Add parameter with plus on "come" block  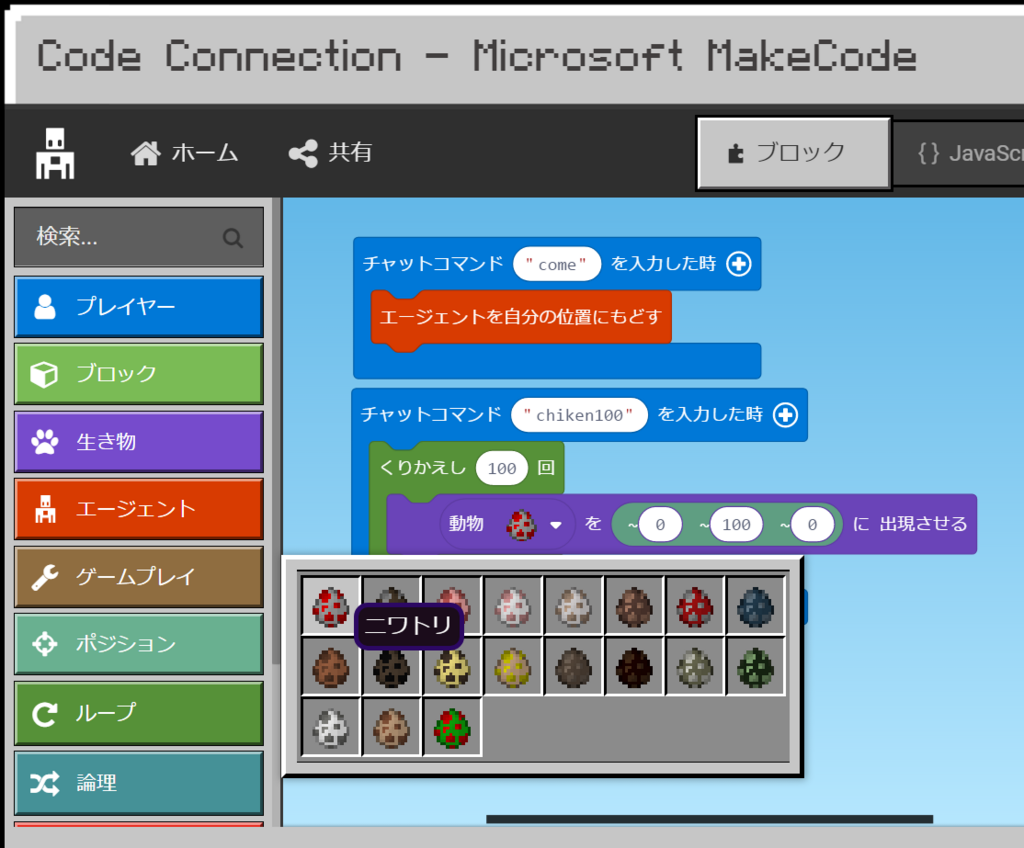(x=739, y=264)
